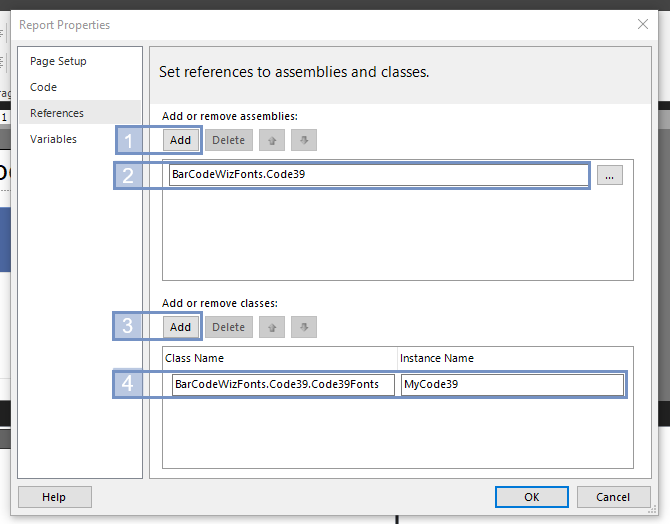
Task: Cancel the Report Properties dialog
Action: tap(613, 497)
